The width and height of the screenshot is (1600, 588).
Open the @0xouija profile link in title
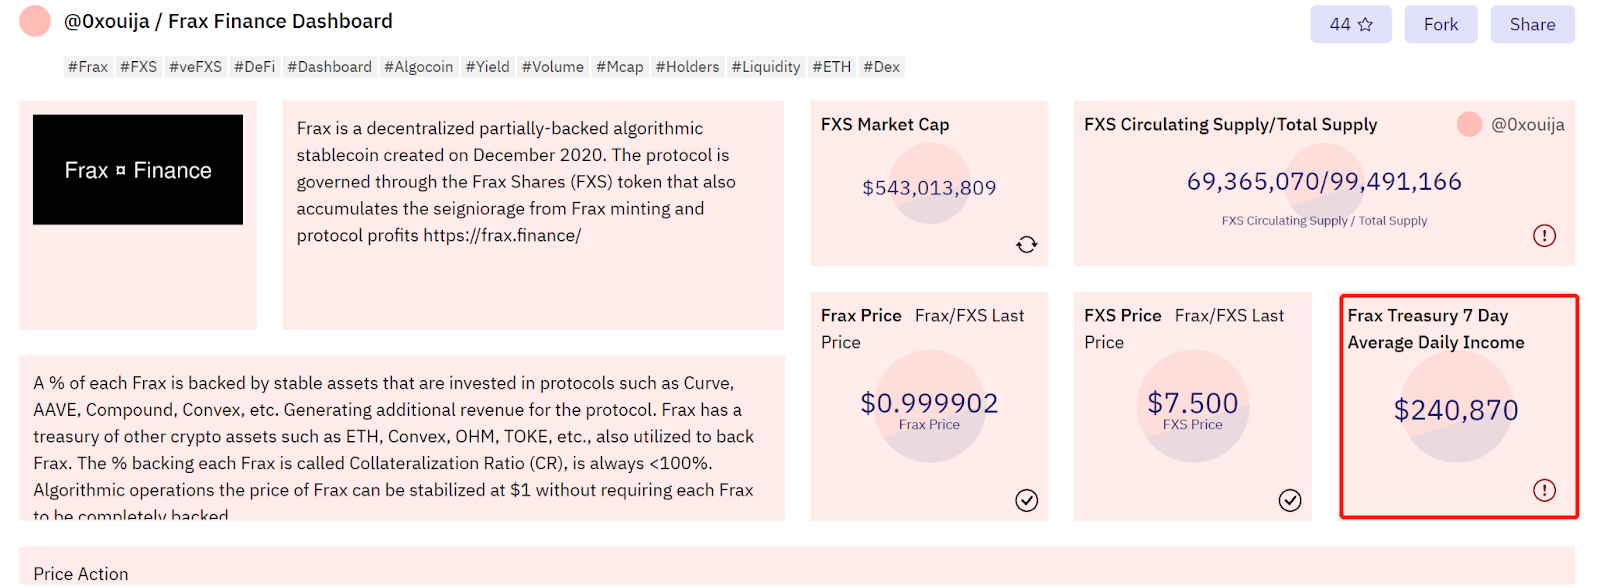pyautogui.click(x=107, y=21)
